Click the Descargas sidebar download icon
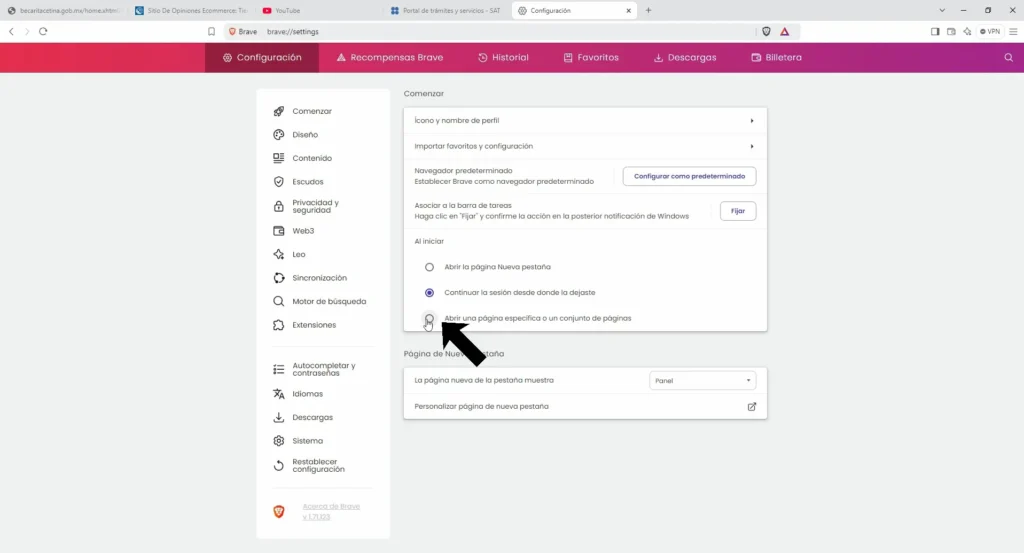 click(279, 417)
